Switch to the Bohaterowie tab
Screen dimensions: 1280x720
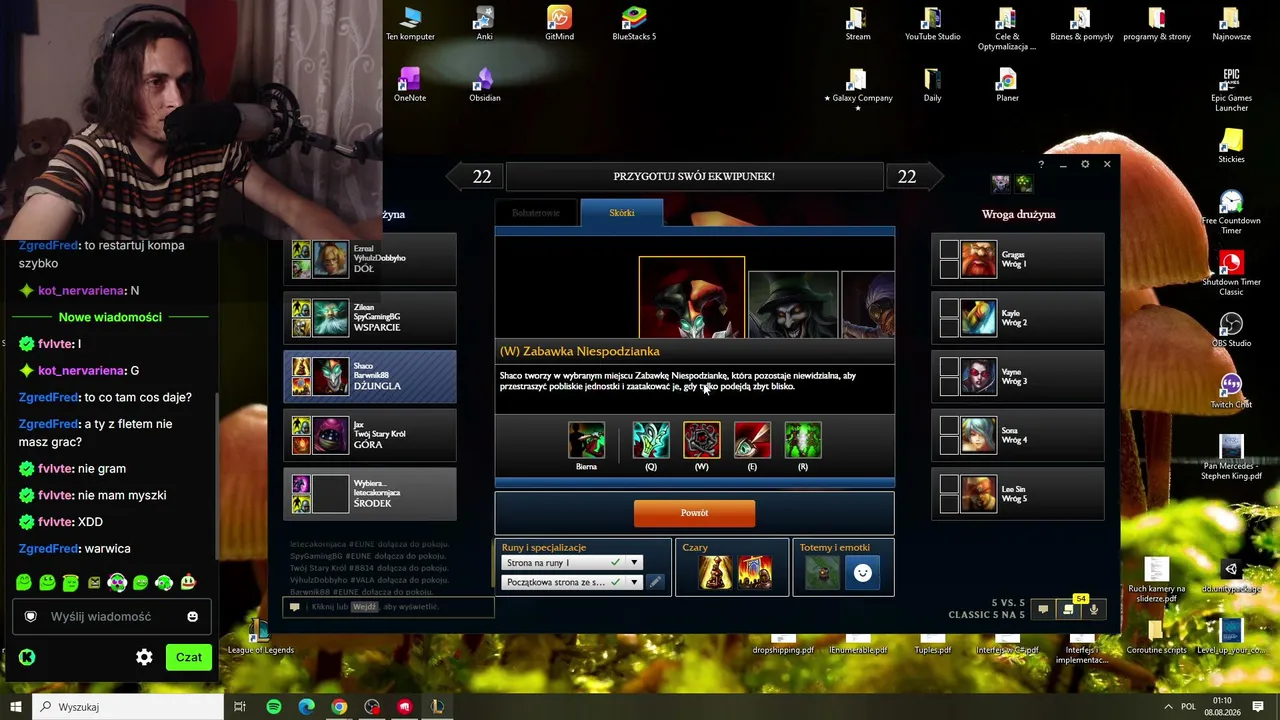pyautogui.click(x=536, y=213)
